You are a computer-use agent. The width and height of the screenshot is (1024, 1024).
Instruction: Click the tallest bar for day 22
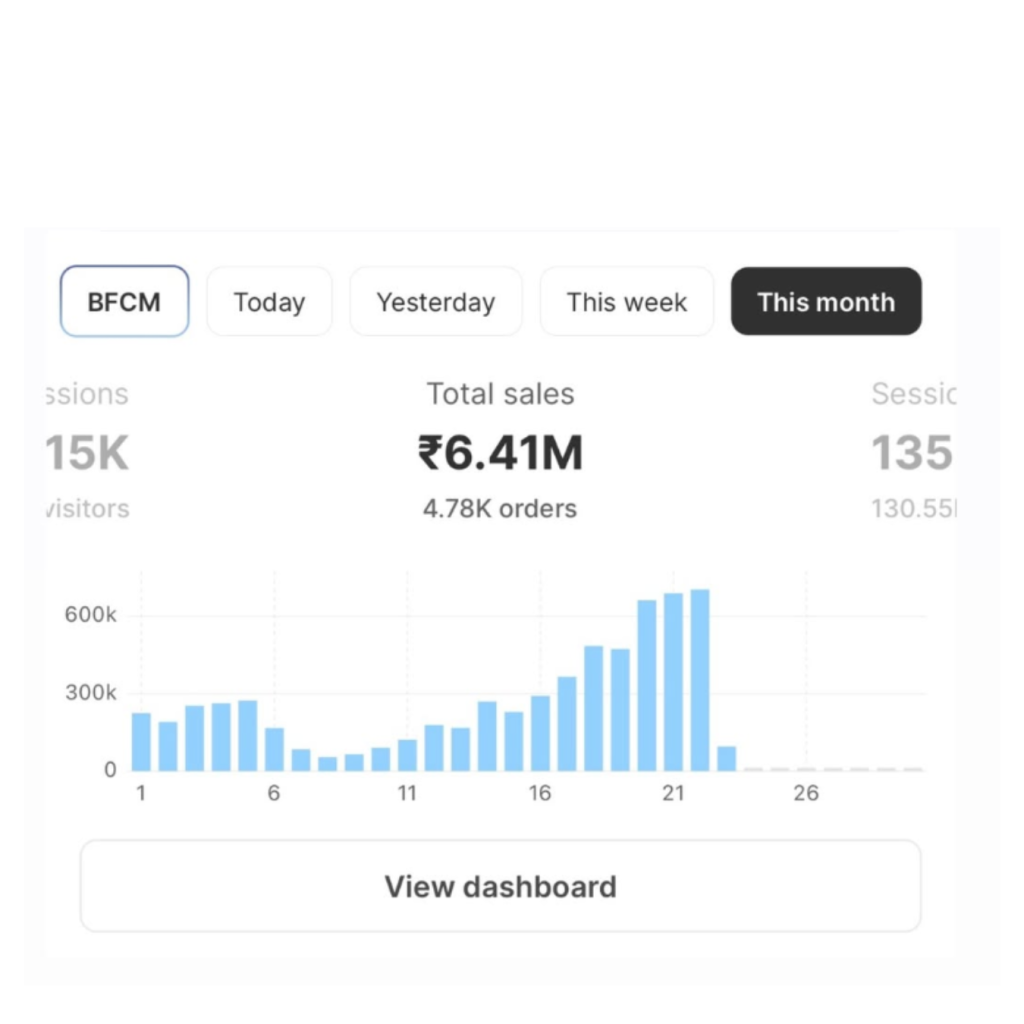[x=700, y=680]
